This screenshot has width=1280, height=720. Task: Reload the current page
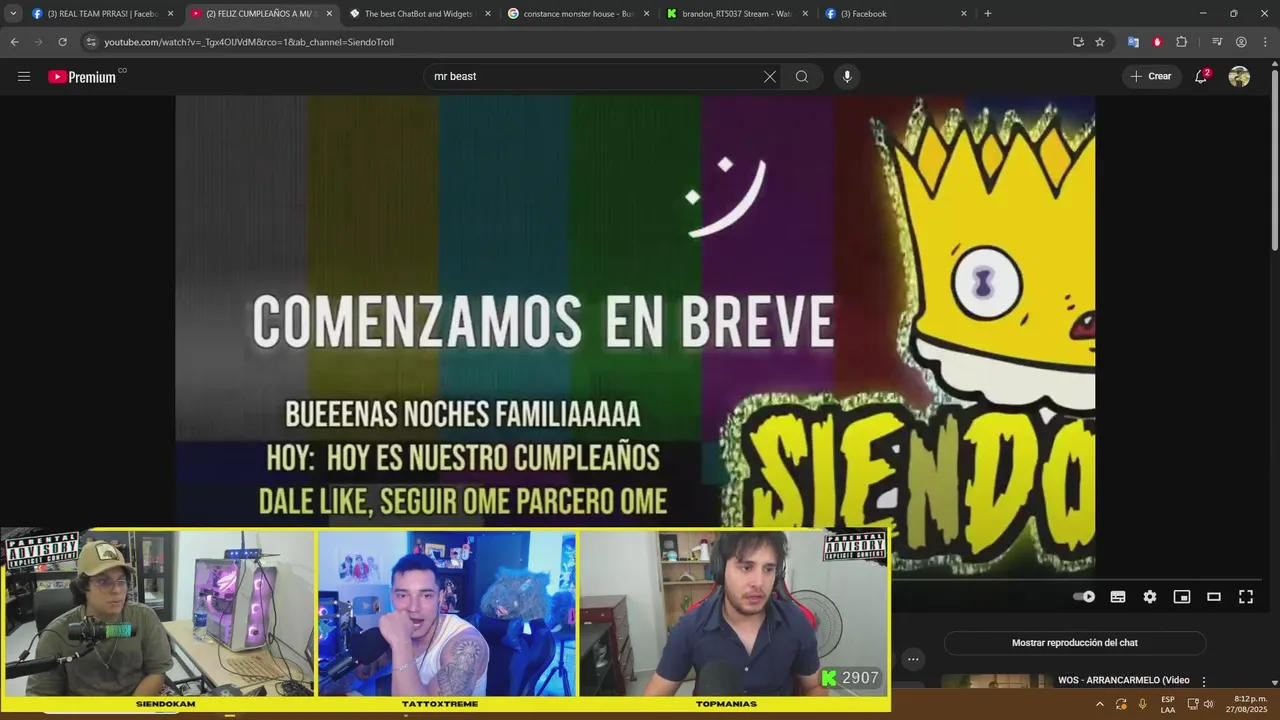click(62, 42)
